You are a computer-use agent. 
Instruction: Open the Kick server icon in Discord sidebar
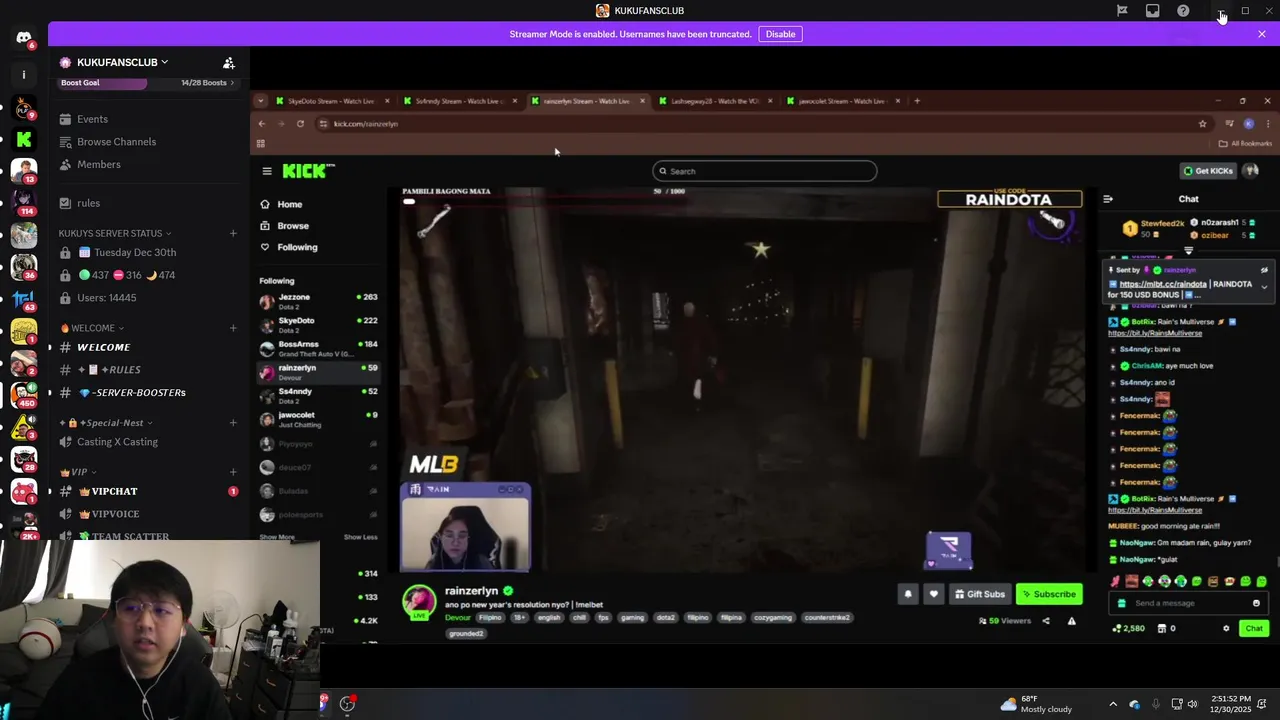click(x=24, y=139)
